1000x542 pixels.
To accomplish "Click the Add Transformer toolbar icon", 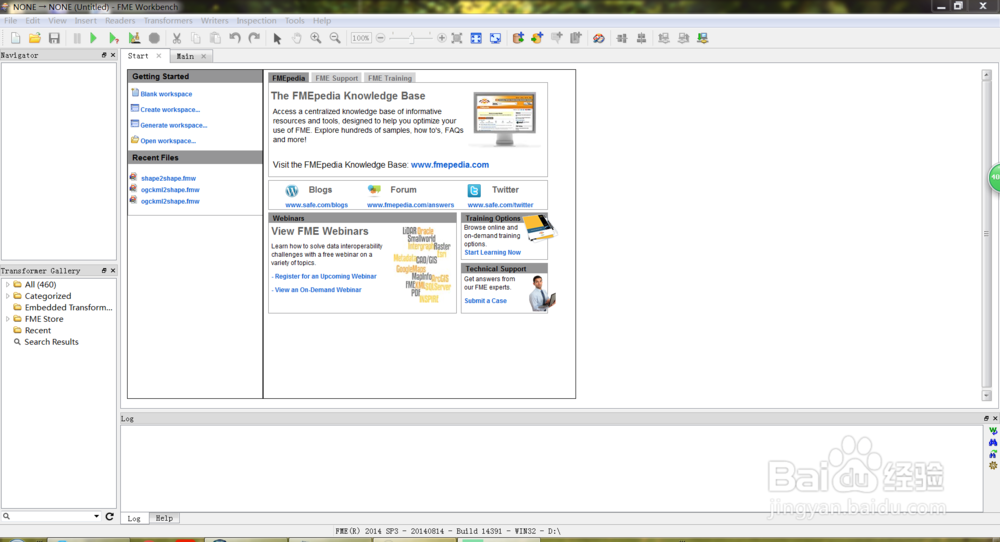I will [x=556, y=38].
